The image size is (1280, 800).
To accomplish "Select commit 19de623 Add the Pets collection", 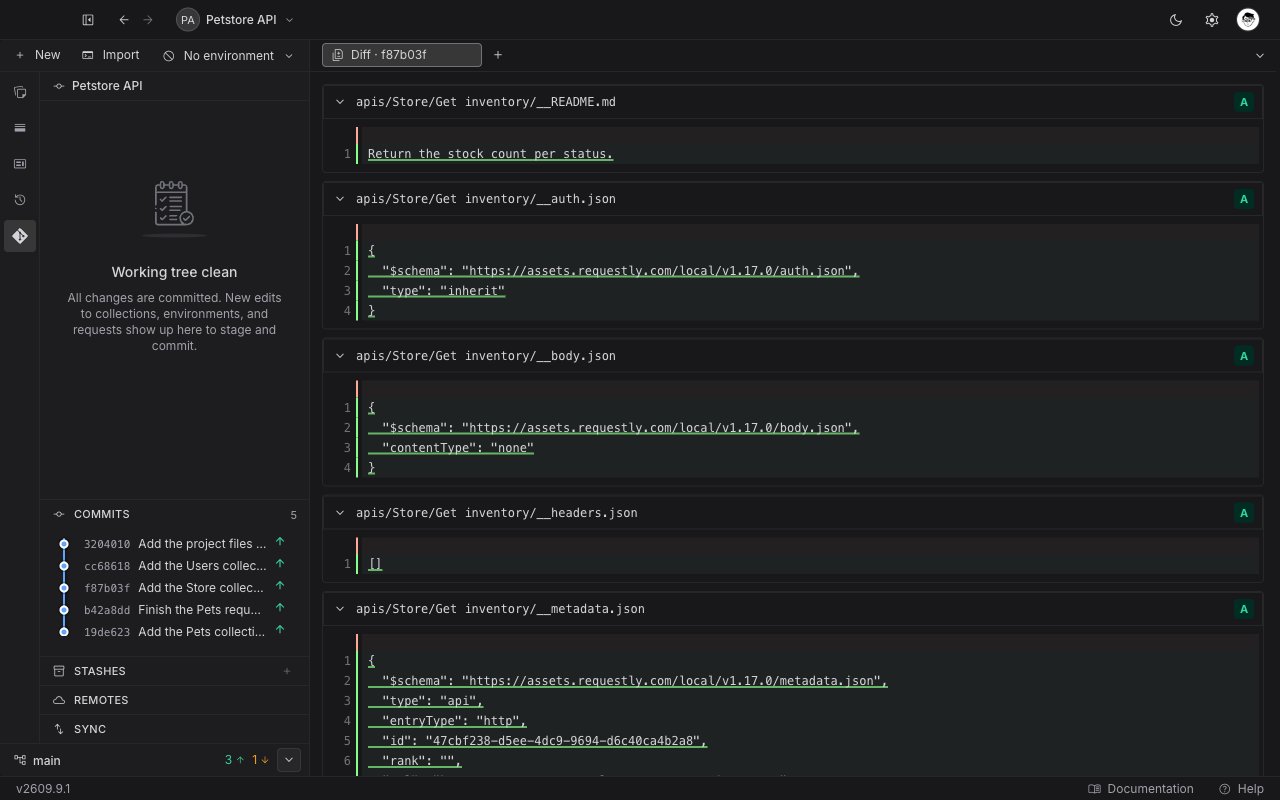I will pyautogui.click(x=174, y=632).
